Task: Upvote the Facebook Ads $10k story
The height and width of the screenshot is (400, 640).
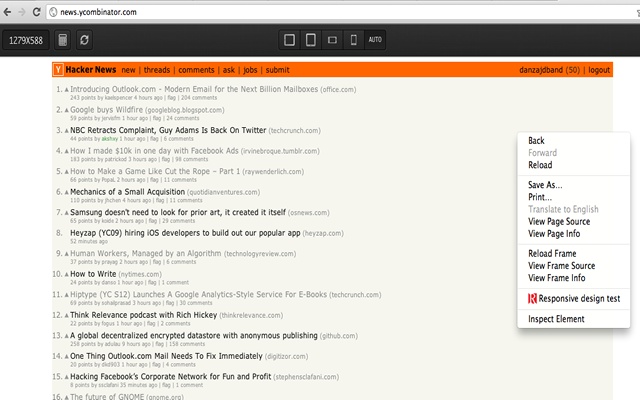Action: (67, 151)
